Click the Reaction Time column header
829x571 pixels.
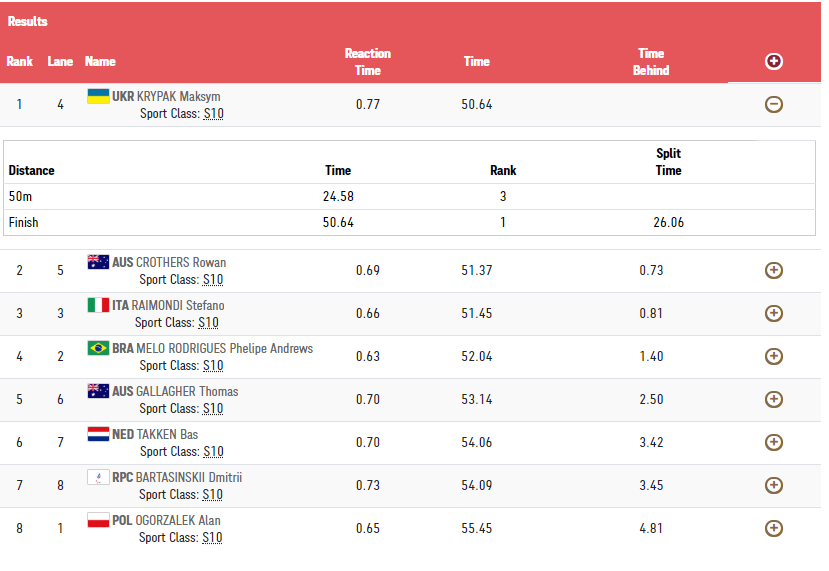[367, 62]
